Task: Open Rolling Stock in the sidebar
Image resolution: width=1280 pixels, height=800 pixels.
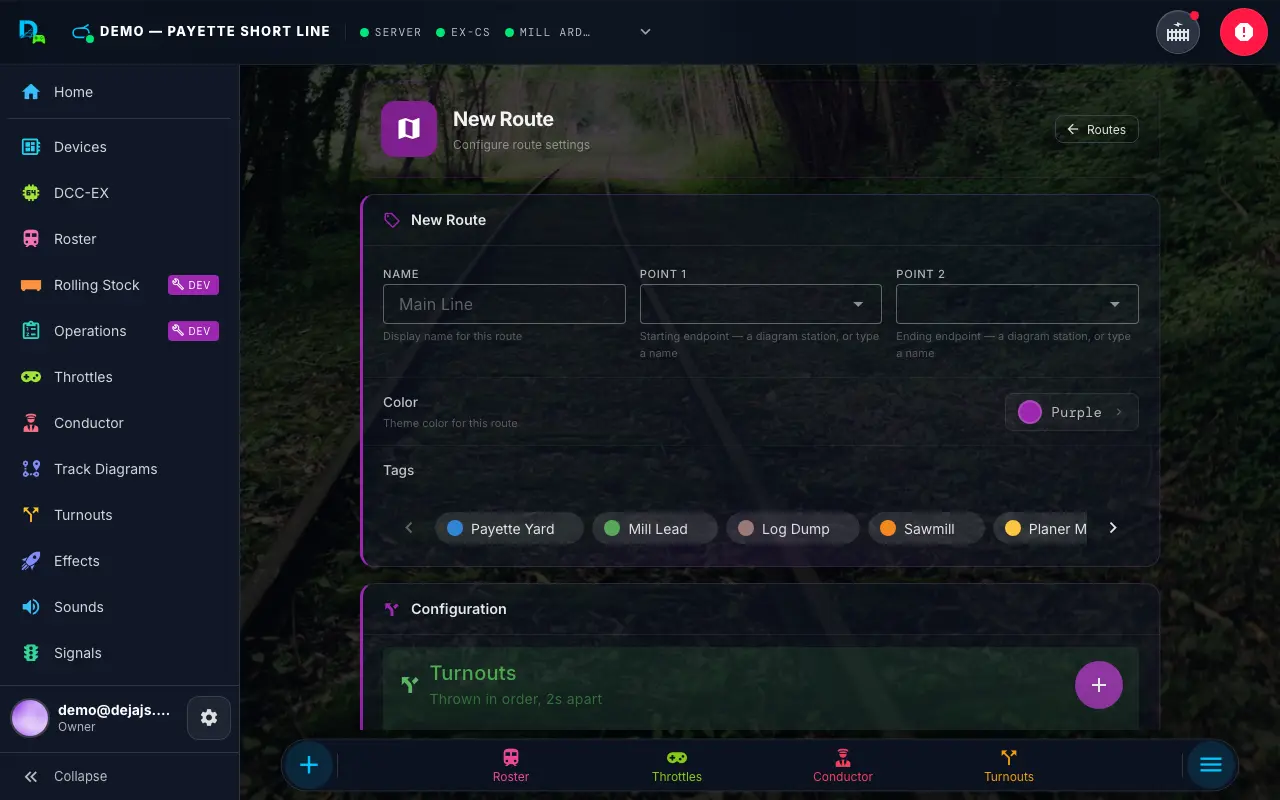Action: click(x=119, y=285)
